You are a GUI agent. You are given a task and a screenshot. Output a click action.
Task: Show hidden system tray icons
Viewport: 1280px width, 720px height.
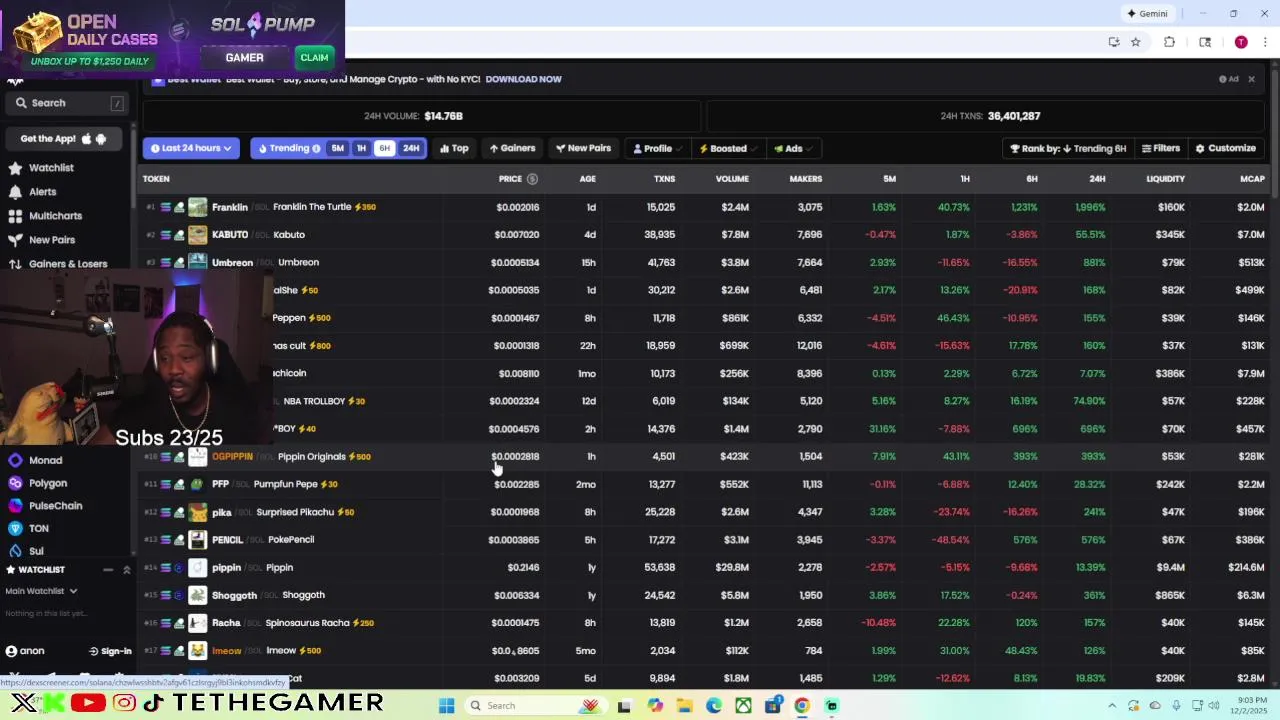pyautogui.click(x=1112, y=706)
